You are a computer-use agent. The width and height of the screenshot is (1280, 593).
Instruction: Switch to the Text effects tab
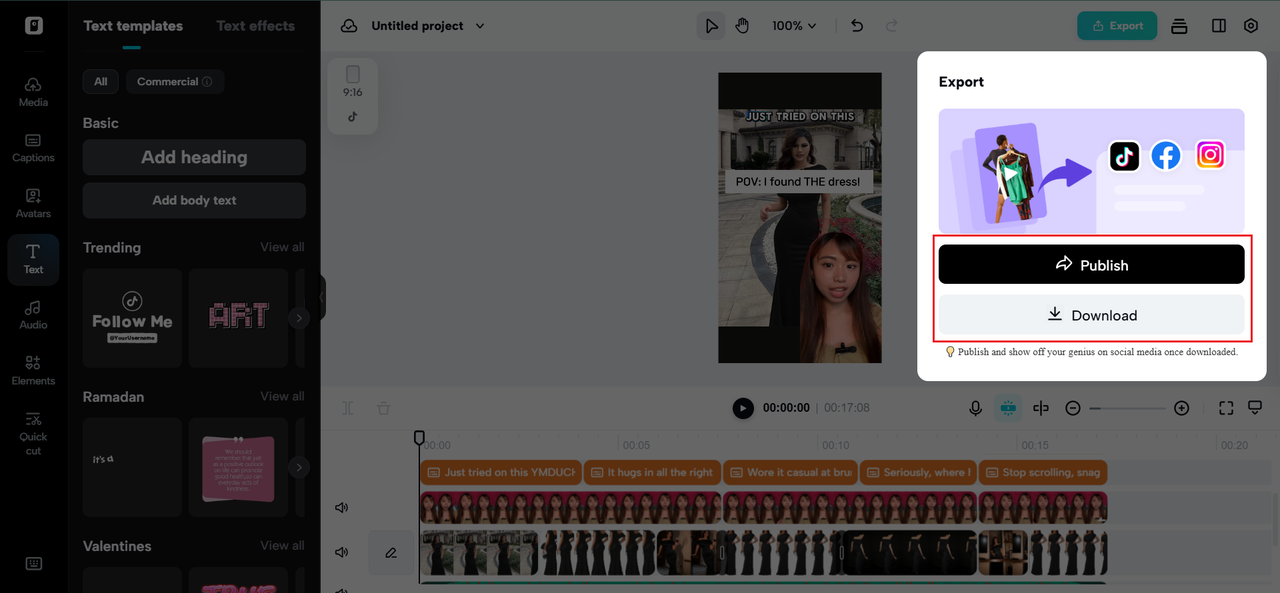(x=256, y=26)
